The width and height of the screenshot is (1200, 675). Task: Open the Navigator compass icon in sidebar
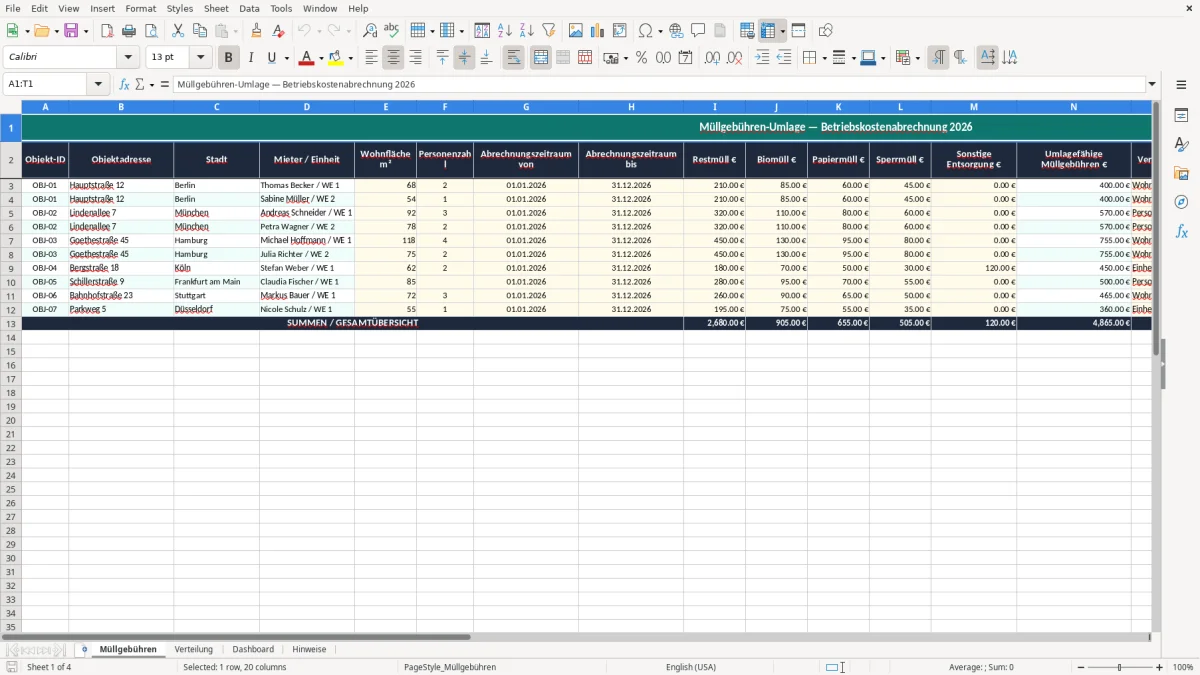point(1181,202)
